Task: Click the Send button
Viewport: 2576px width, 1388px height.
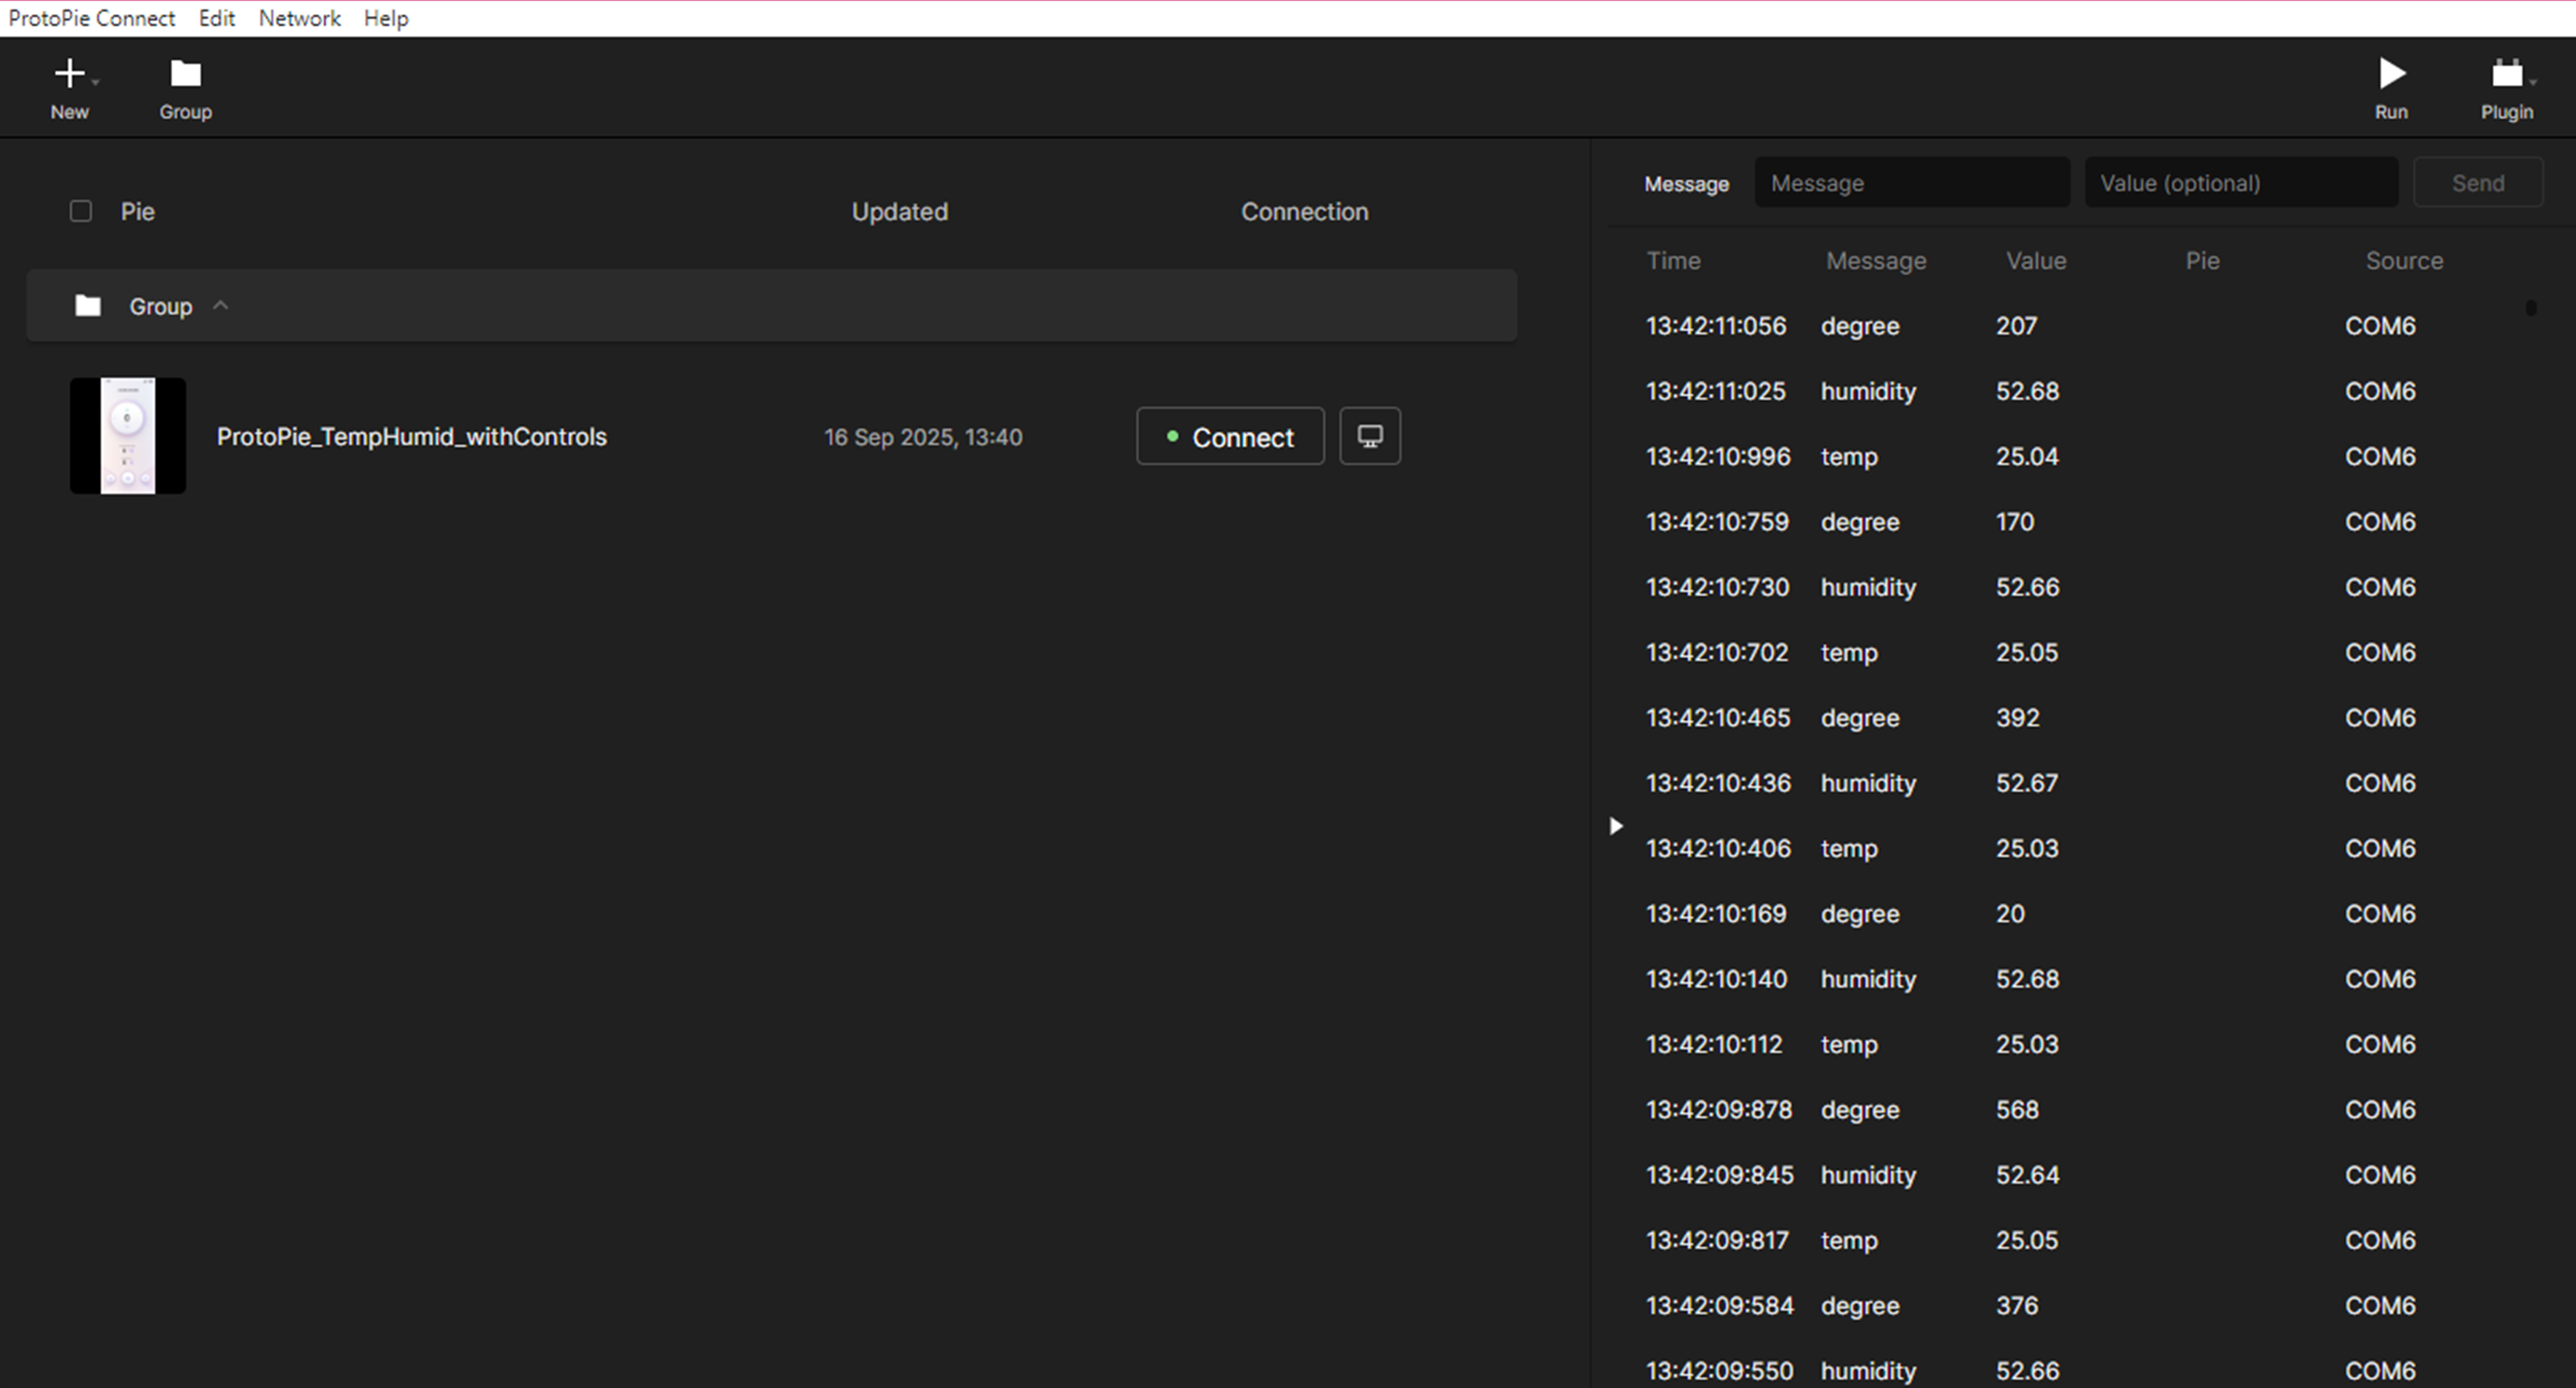Action: coord(2477,183)
